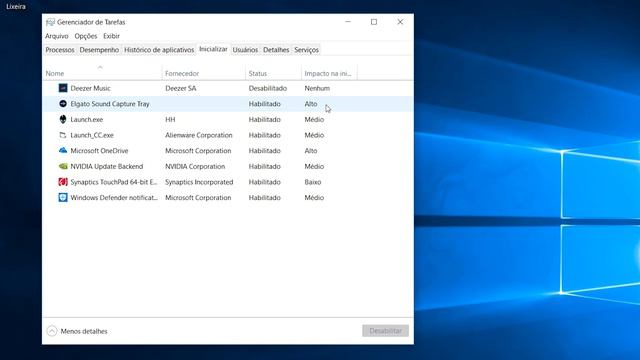Image resolution: width=640 pixels, height=360 pixels.
Task: Sort by the Nome column header
Action: (55, 73)
